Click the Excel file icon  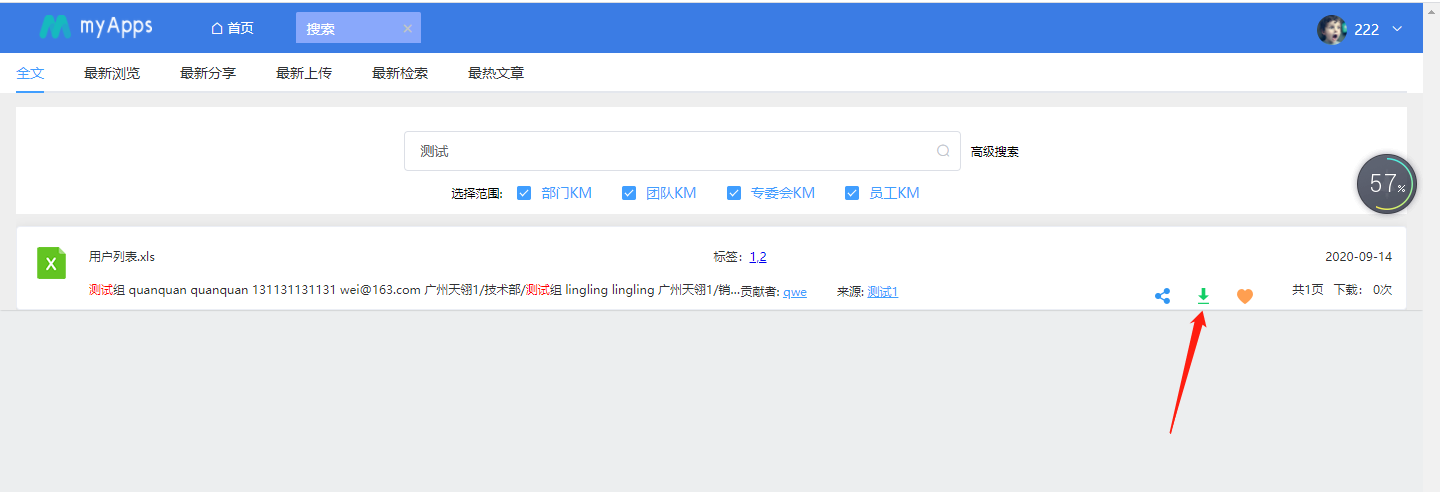click(x=51, y=263)
